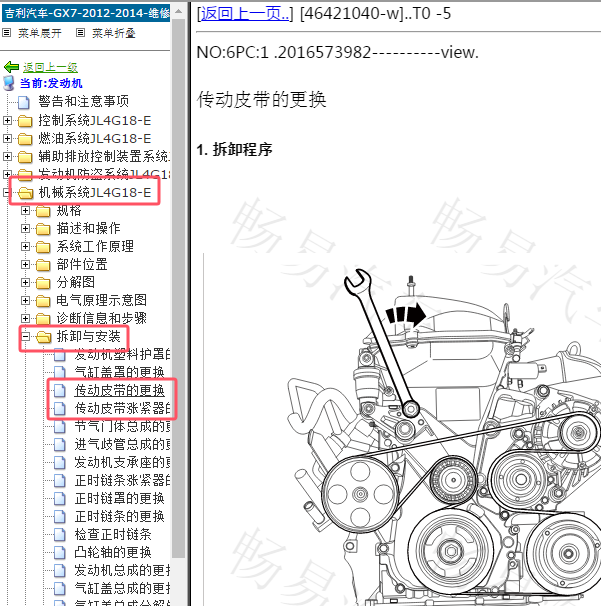This screenshot has width=601, height=606.
Task: Click the open folder icon of 机械系统JL4G18-E
Action: 25,193
